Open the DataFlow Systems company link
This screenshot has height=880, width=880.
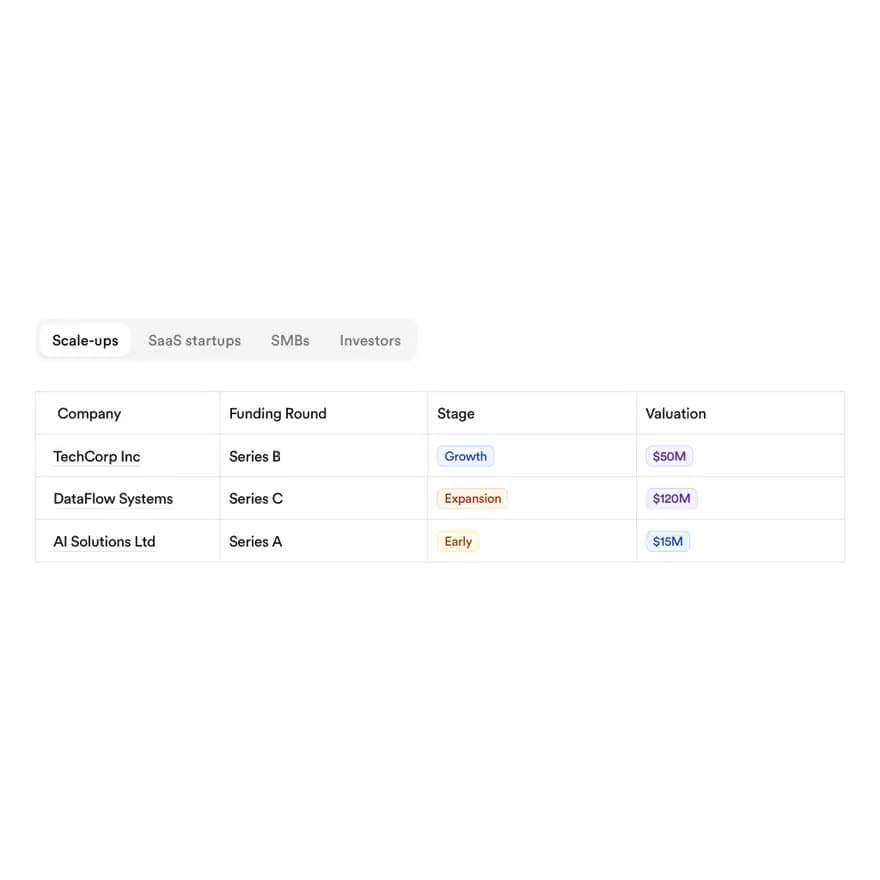point(113,498)
